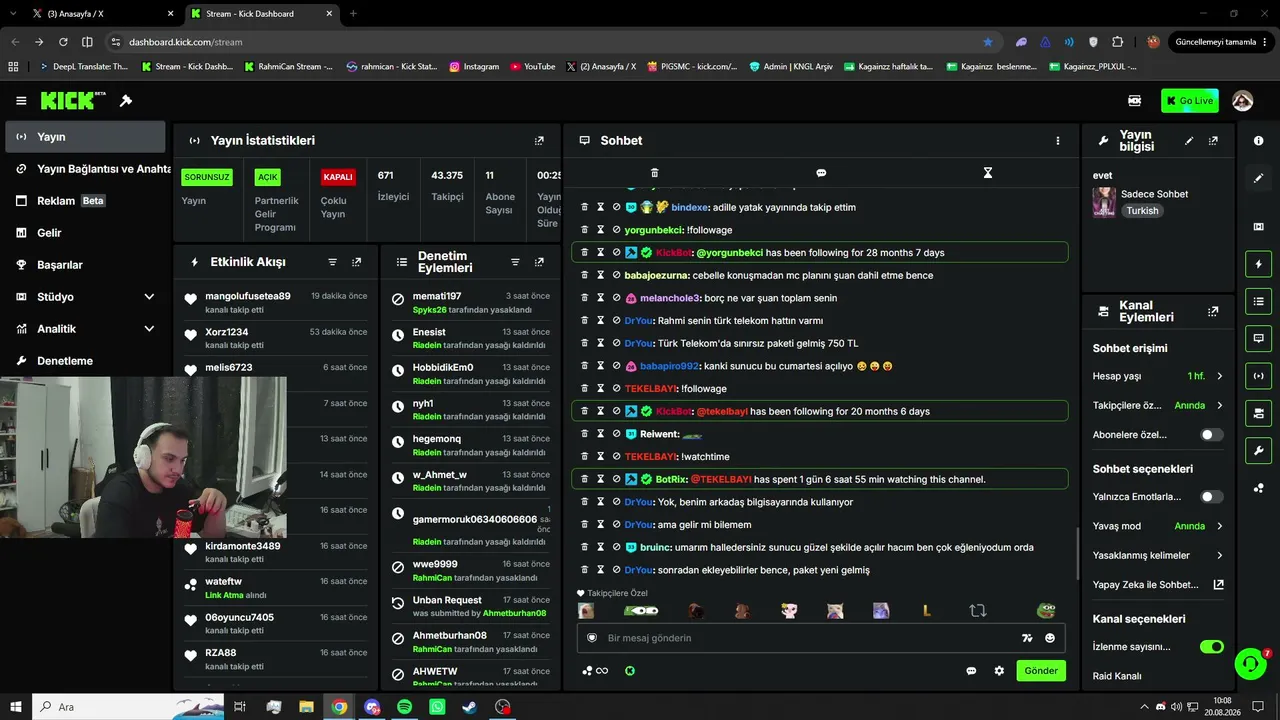Open the green support headset chat bubble
The image size is (1280, 720).
(x=1250, y=663)
